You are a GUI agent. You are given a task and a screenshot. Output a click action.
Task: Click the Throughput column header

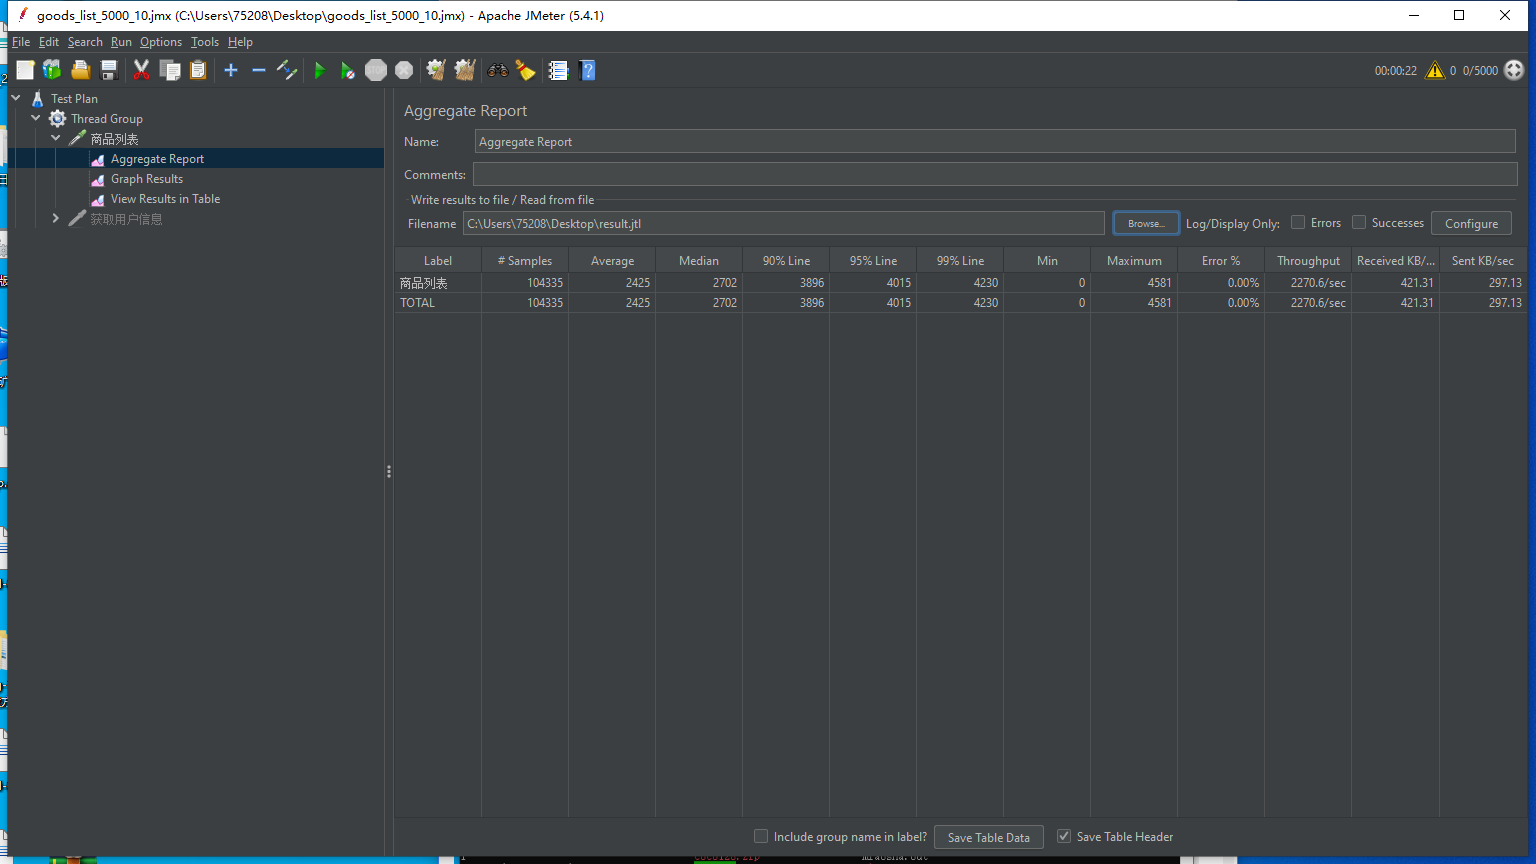coord(1308,260)
